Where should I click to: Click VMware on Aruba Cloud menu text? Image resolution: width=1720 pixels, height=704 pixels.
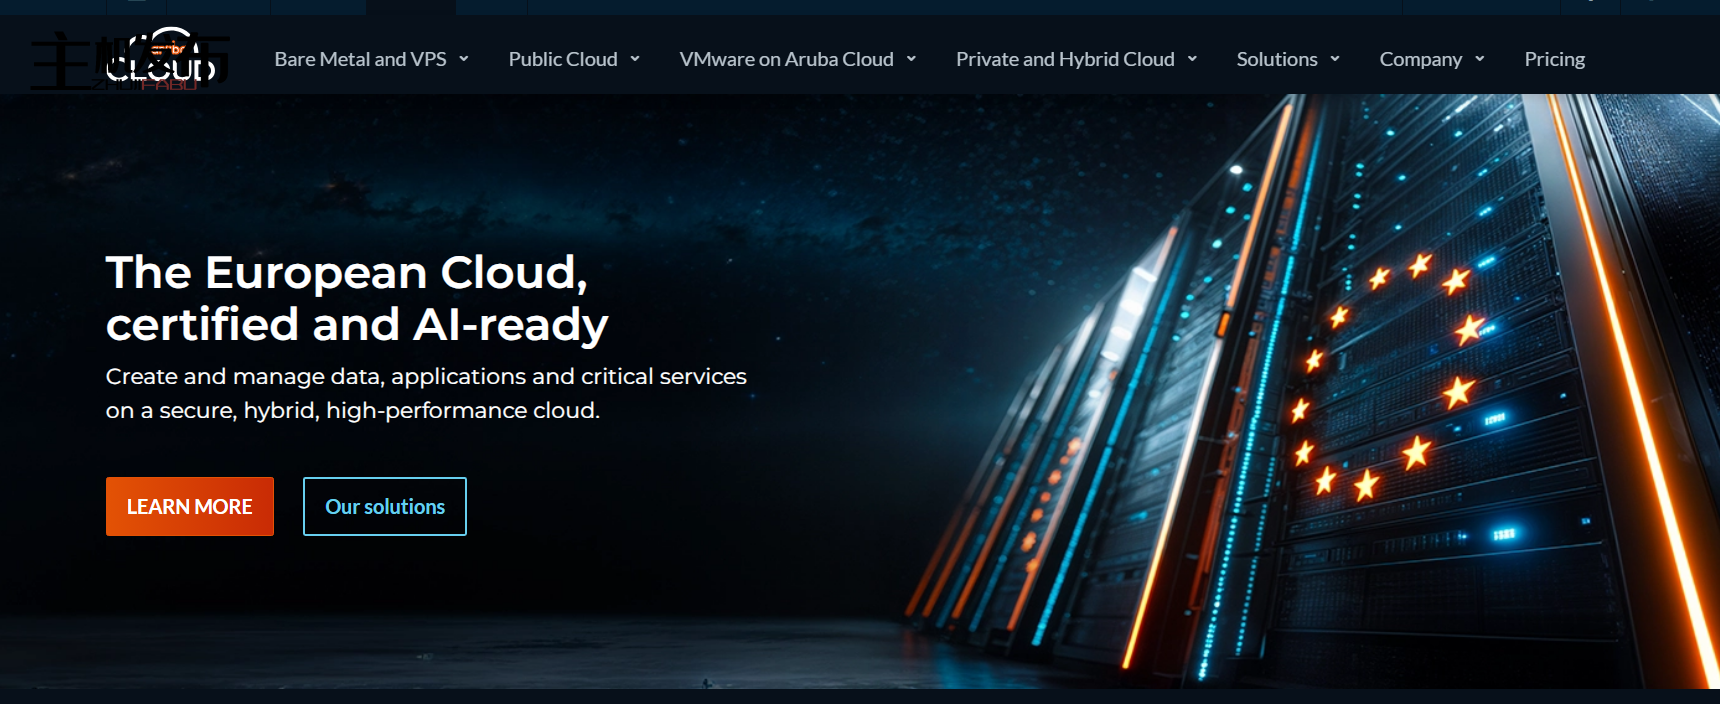point(786,59)
